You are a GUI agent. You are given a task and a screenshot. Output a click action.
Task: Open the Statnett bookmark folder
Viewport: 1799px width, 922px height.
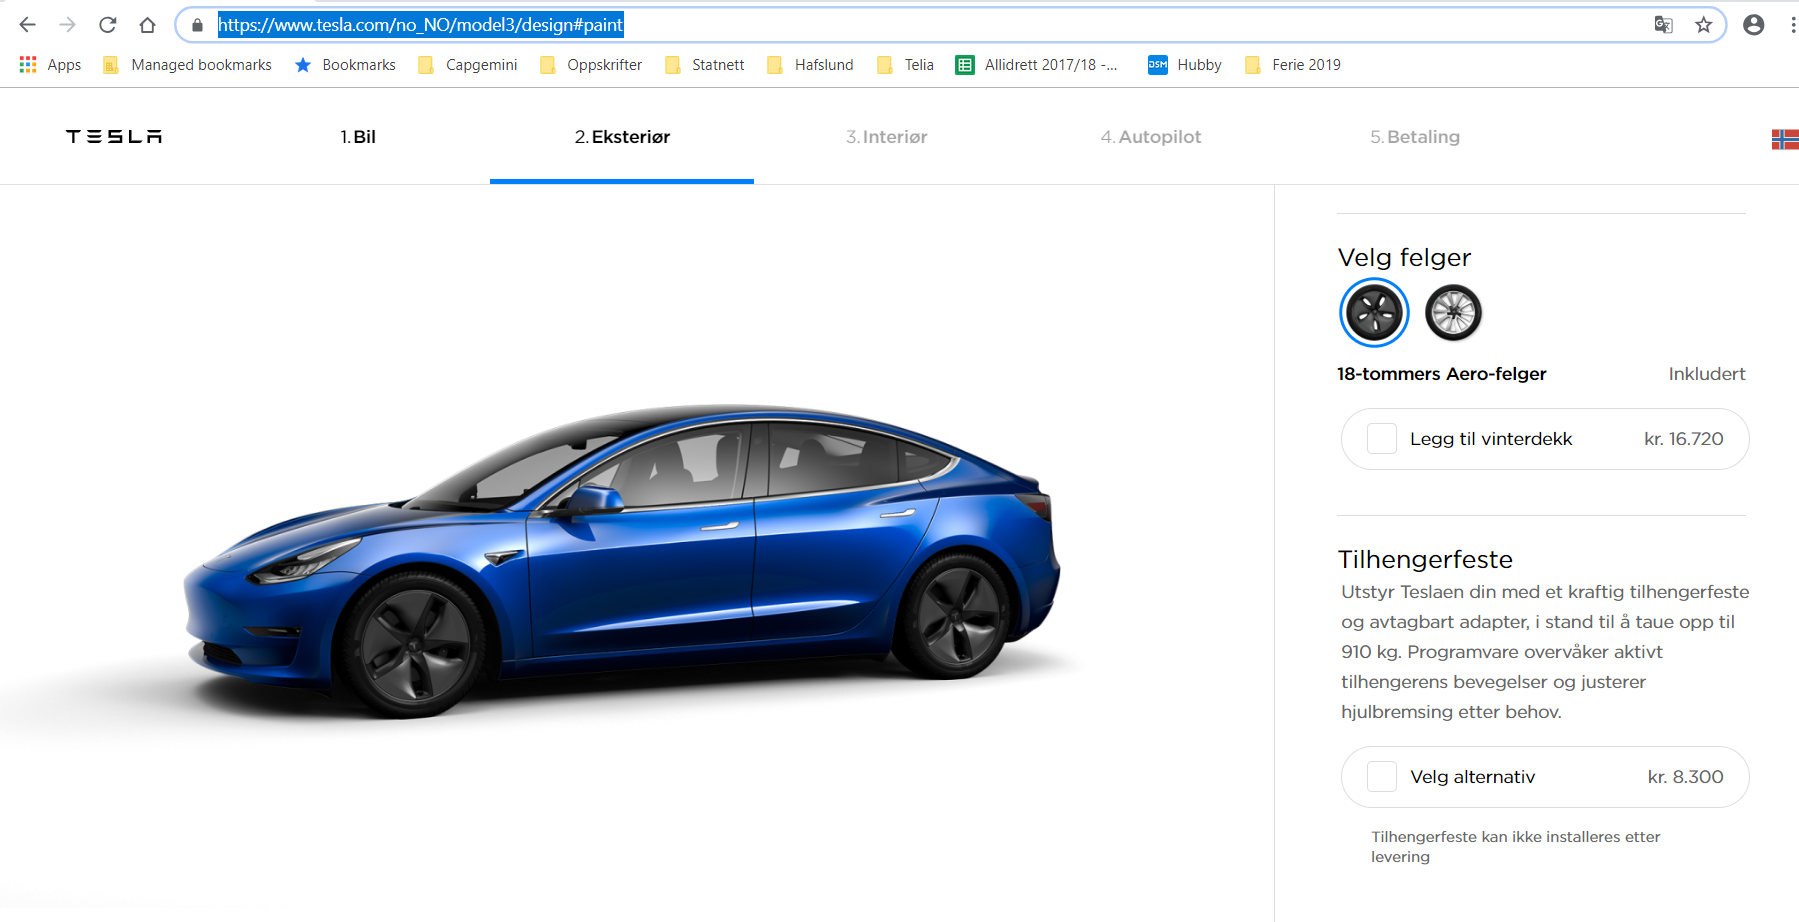point(705,65)
